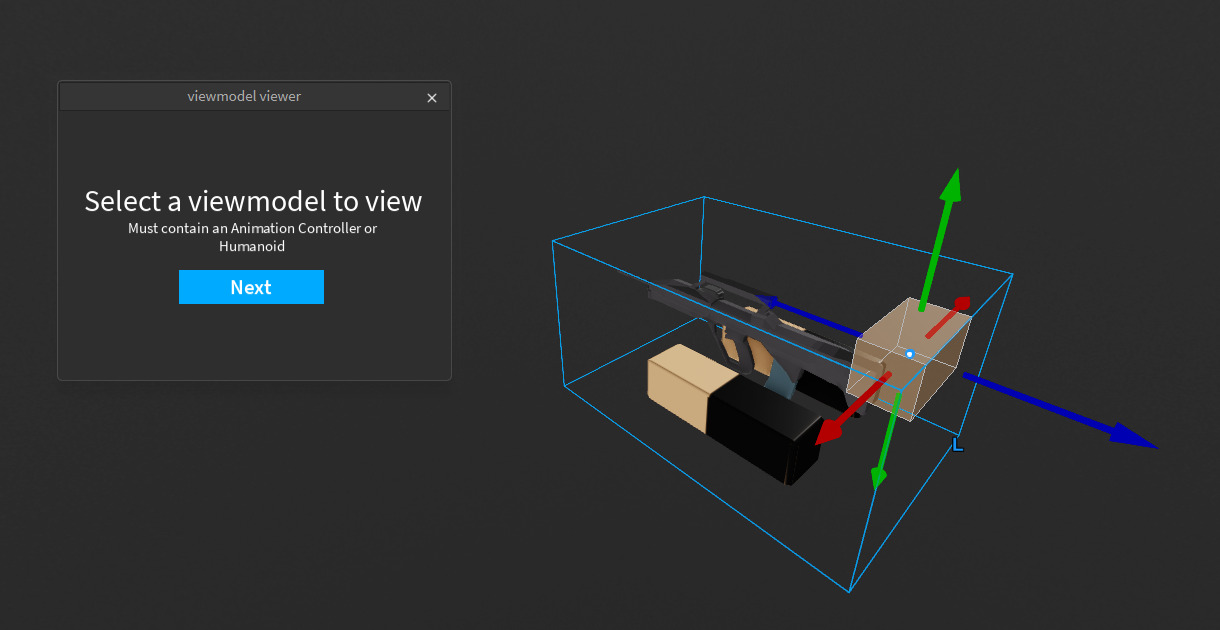This screenshot has height=630, width=1220.
Task: Click the "Must contain an Animation Controller" text
Action: pyautogui.click(x=245, y=228)
